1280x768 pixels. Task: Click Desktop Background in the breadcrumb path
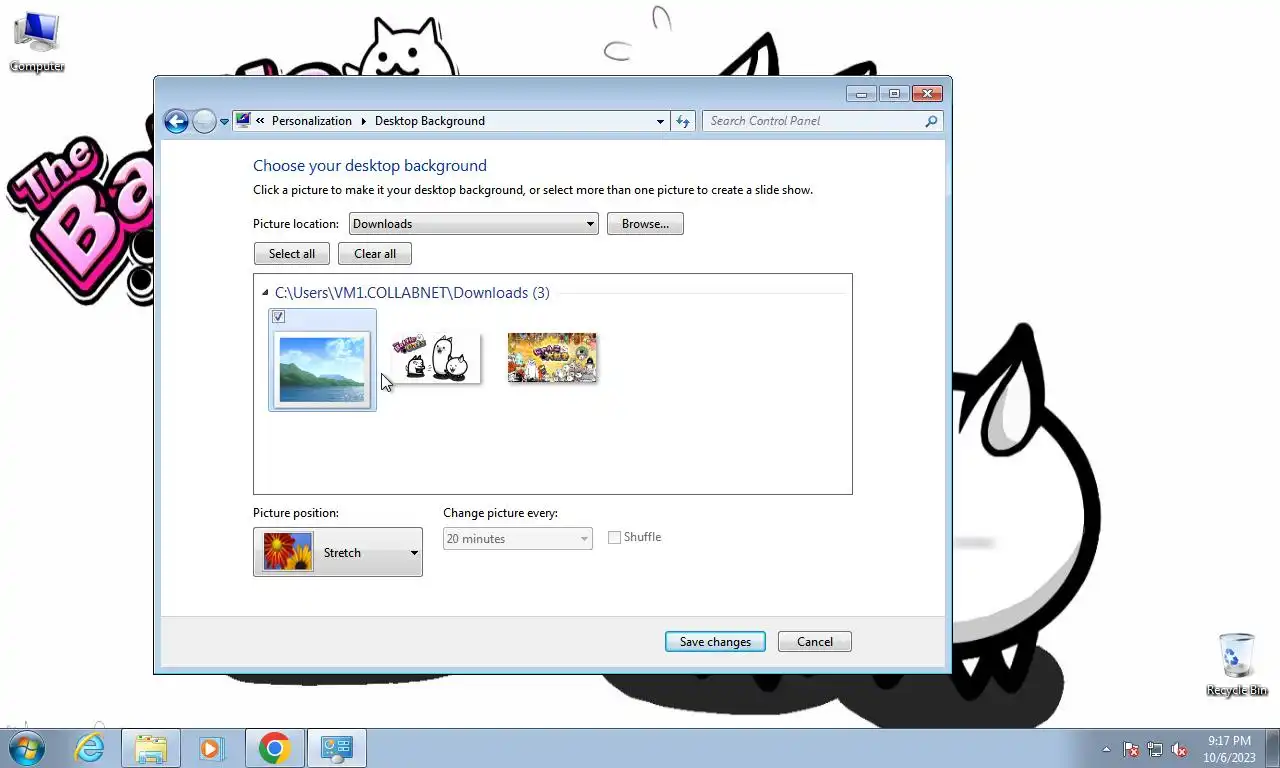click(x=430, y=121)
